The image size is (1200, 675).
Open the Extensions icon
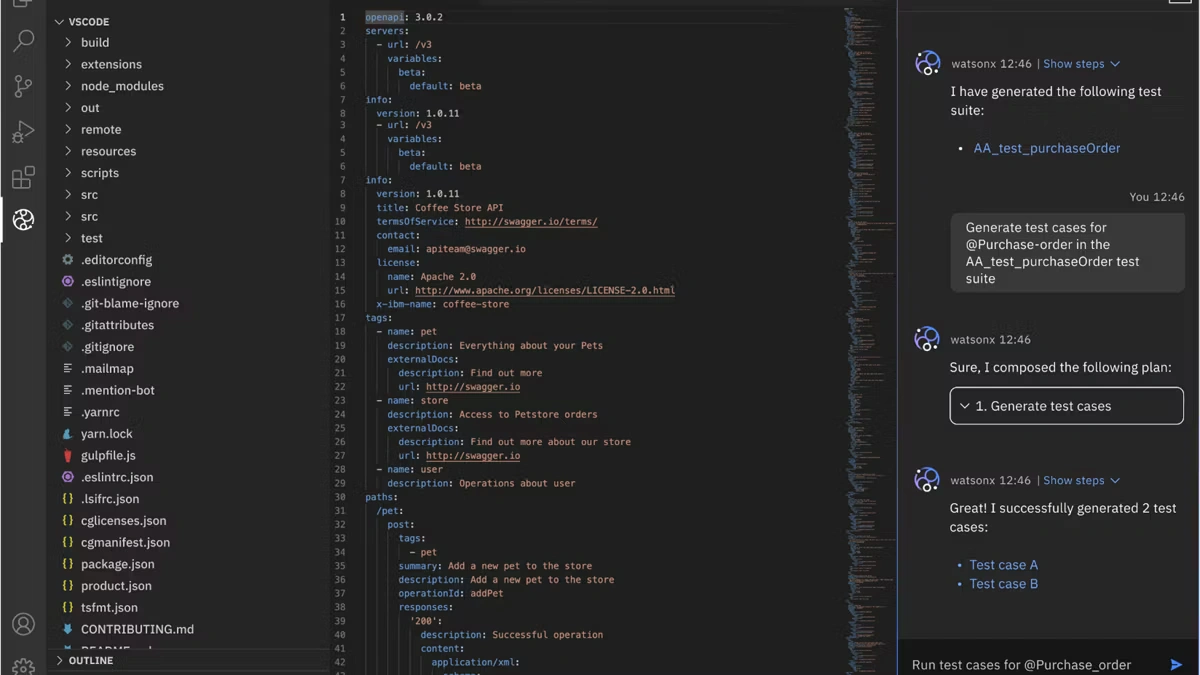(x=23, y=178)
